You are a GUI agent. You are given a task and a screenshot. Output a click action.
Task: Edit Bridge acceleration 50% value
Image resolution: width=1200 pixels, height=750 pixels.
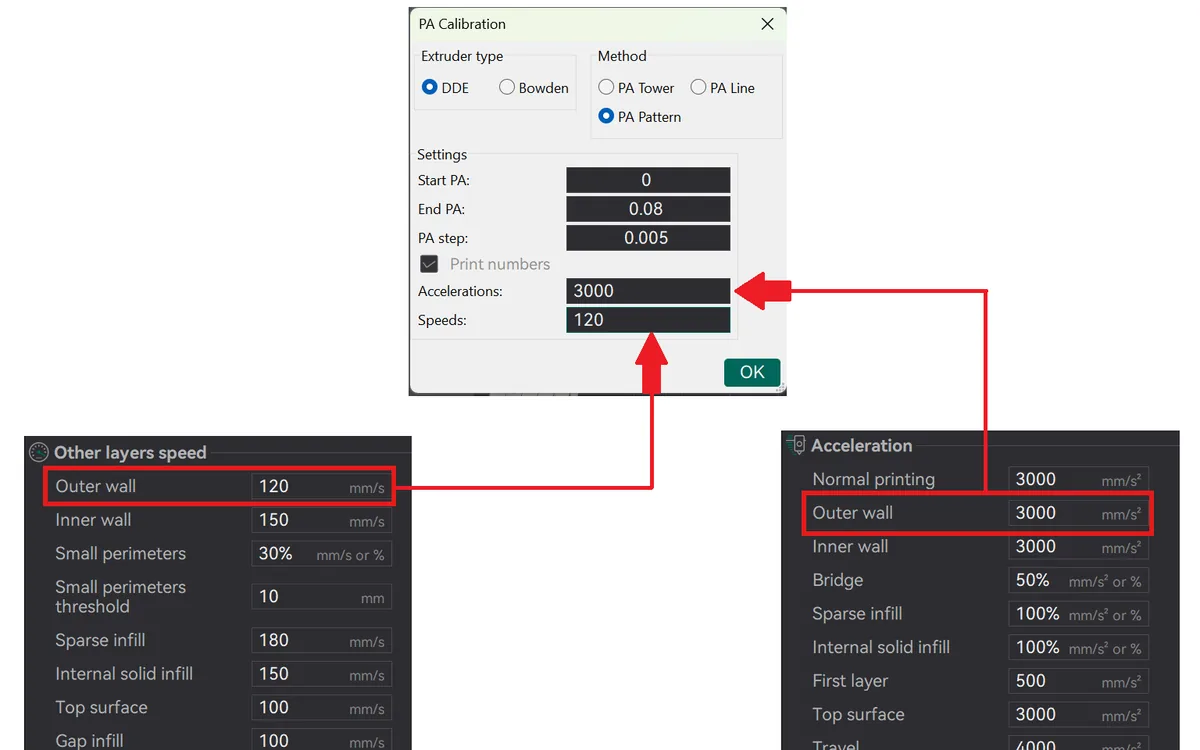[x=1078, y=580]
